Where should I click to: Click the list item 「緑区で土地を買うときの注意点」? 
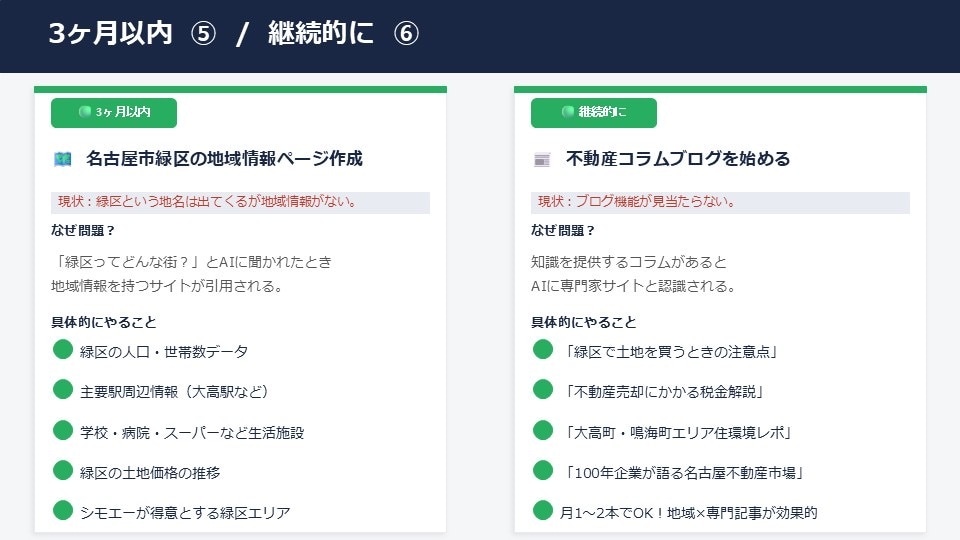pyautogui.click(x=671, y=352)
